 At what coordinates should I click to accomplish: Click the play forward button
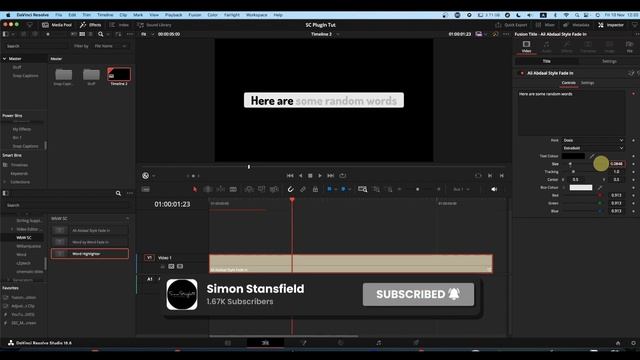tap(320, 176)
